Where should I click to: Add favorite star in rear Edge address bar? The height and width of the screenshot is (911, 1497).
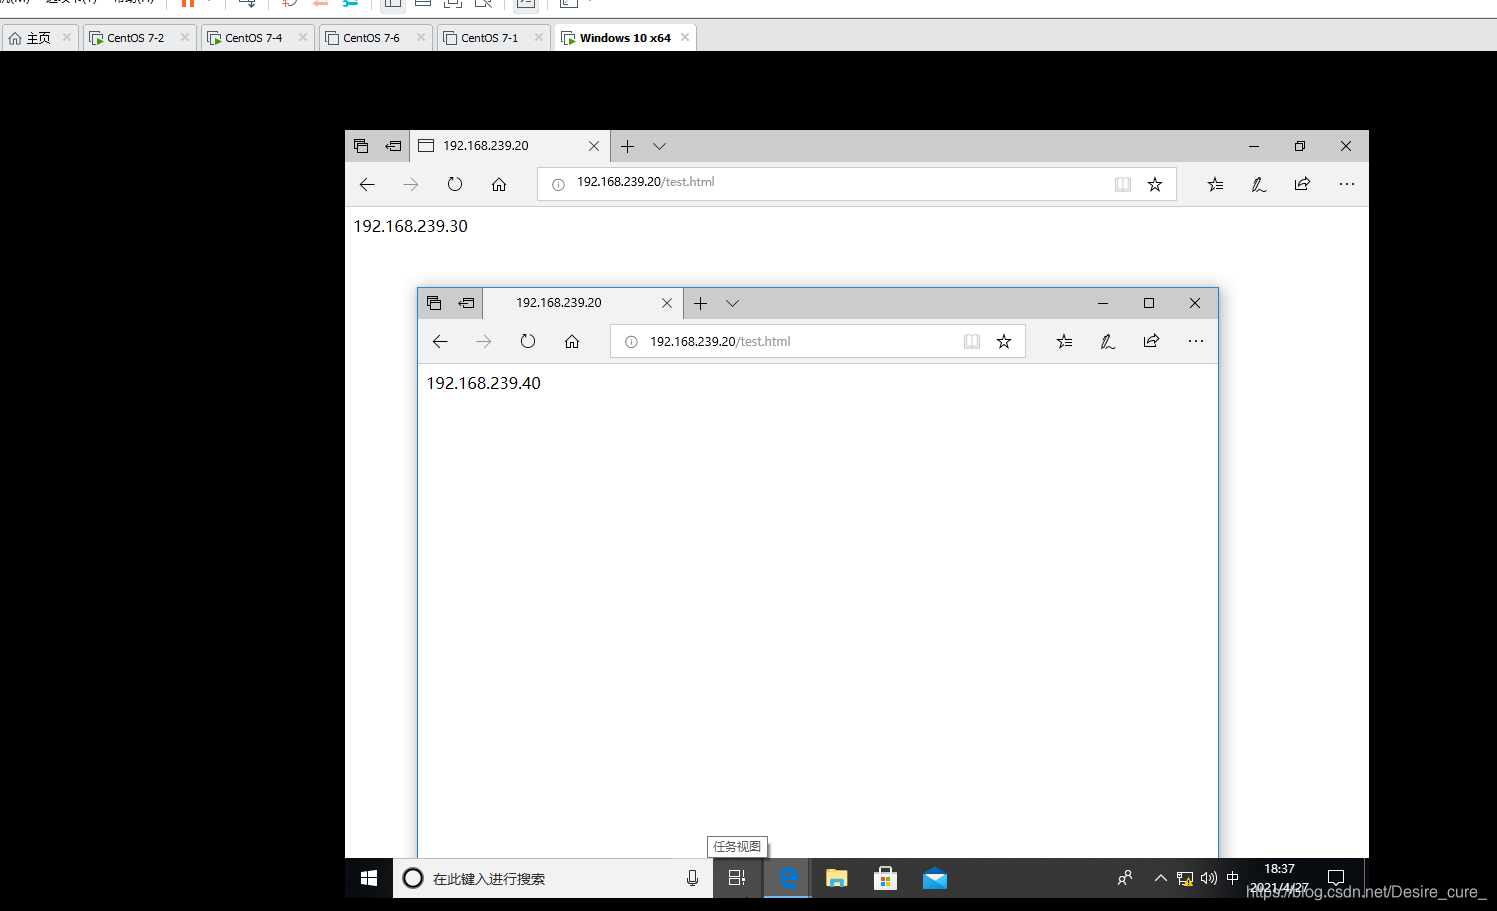point(1155,185)
